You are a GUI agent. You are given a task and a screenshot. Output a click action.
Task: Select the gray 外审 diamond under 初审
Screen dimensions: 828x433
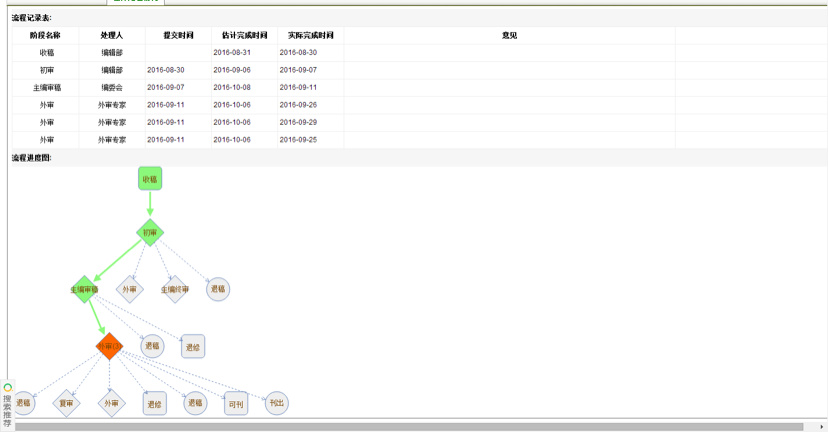click(x=129, y=289)
